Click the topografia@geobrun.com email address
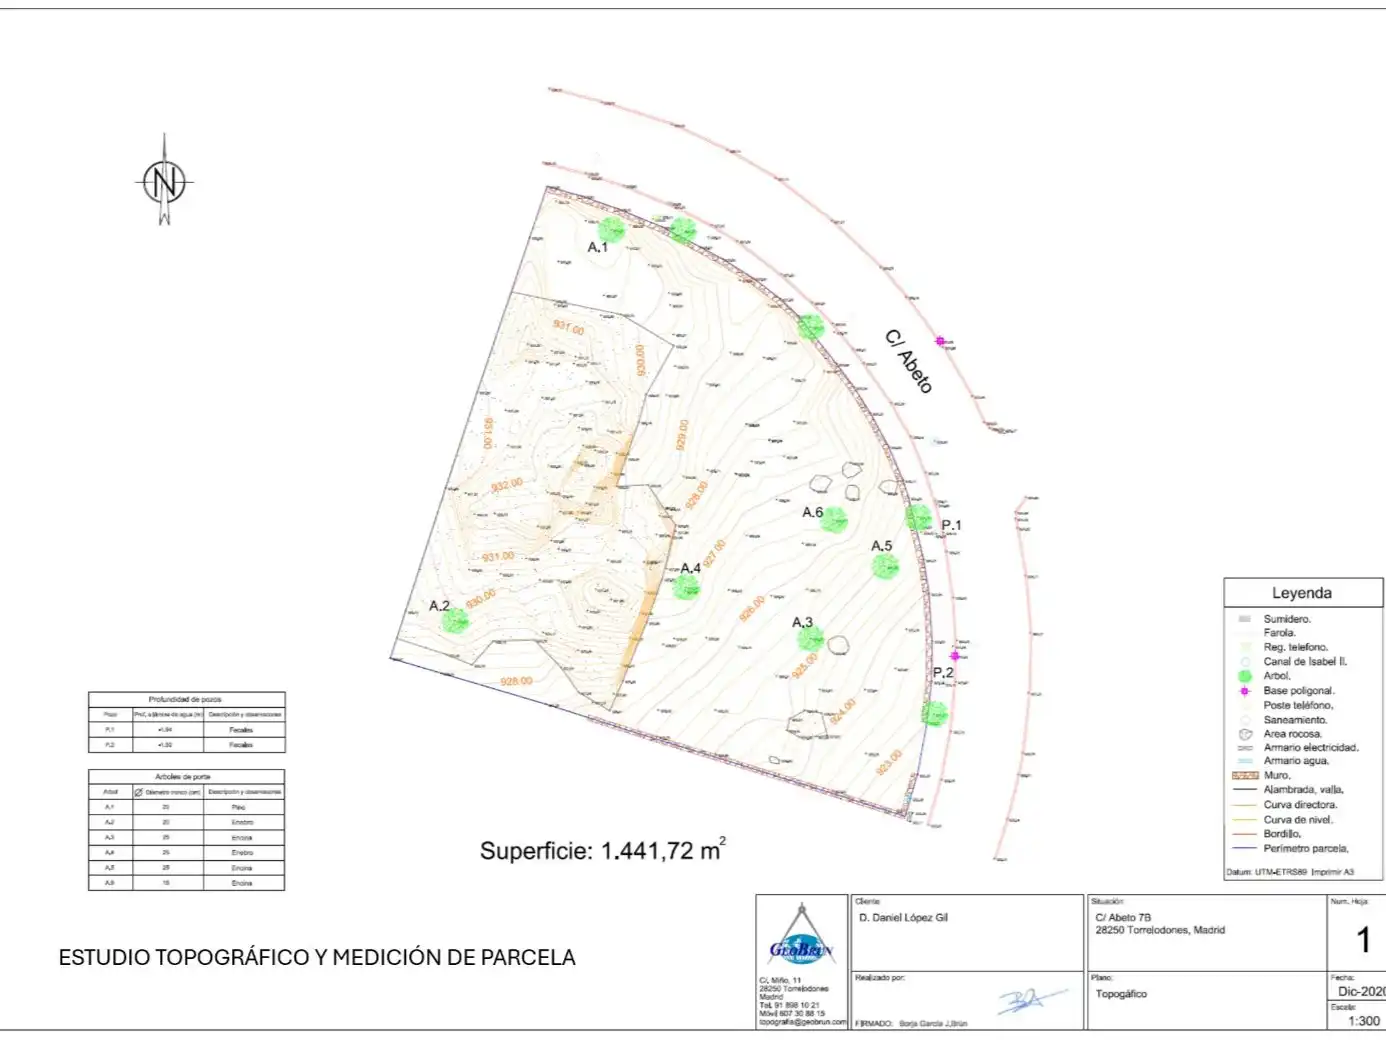Viewport: 1386px width, 1040px height. [x=802, y=1022]
